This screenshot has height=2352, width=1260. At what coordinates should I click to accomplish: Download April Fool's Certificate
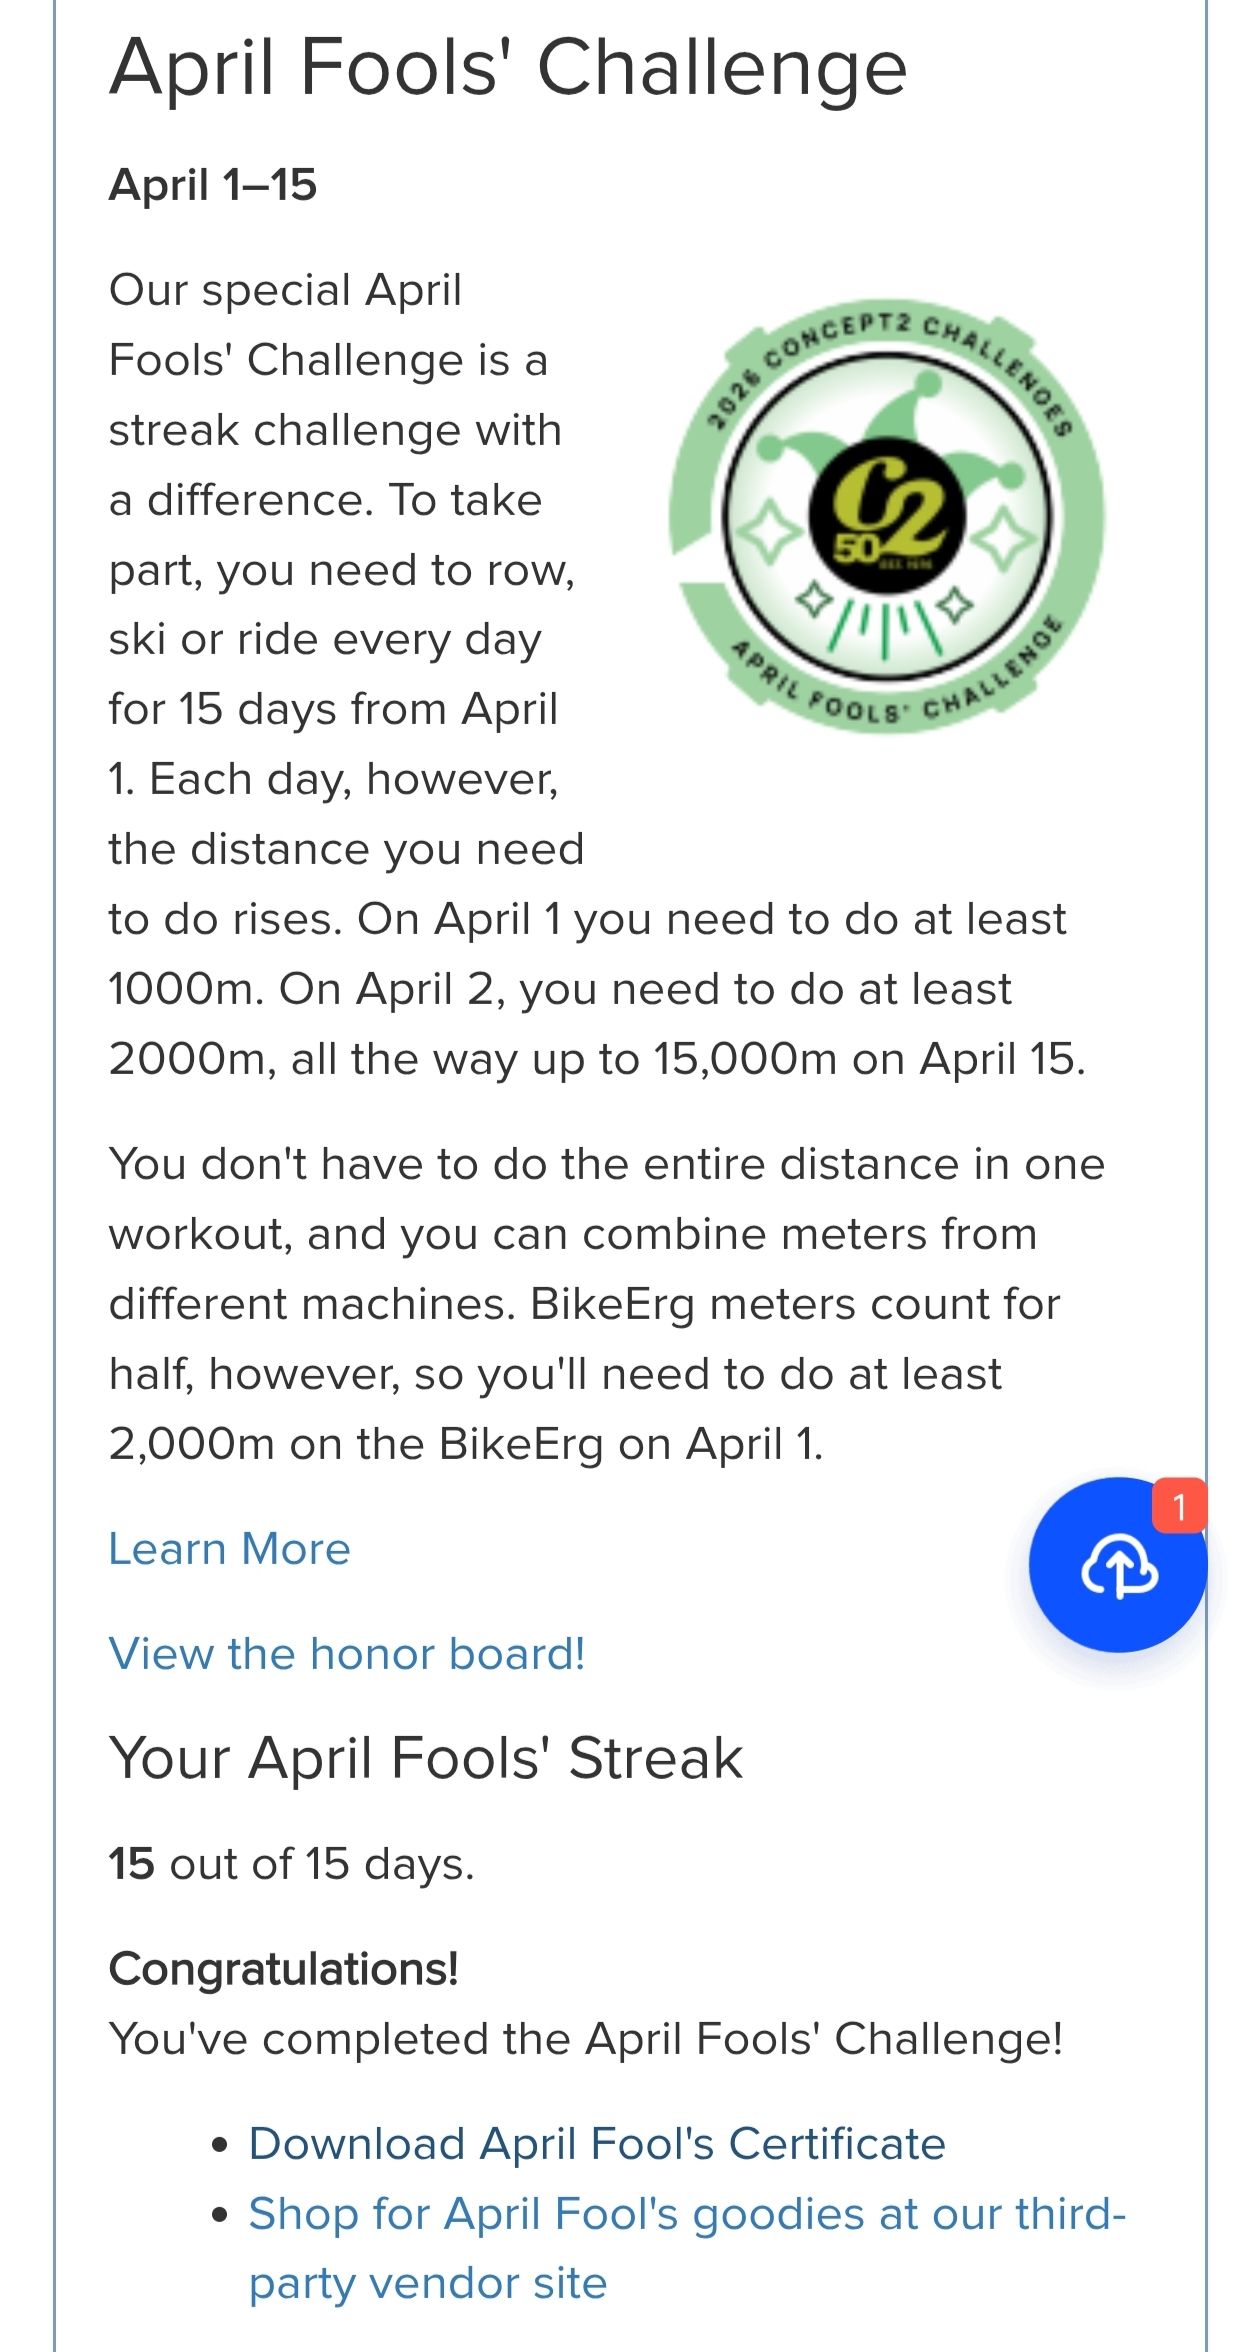tap(597, 2144)
